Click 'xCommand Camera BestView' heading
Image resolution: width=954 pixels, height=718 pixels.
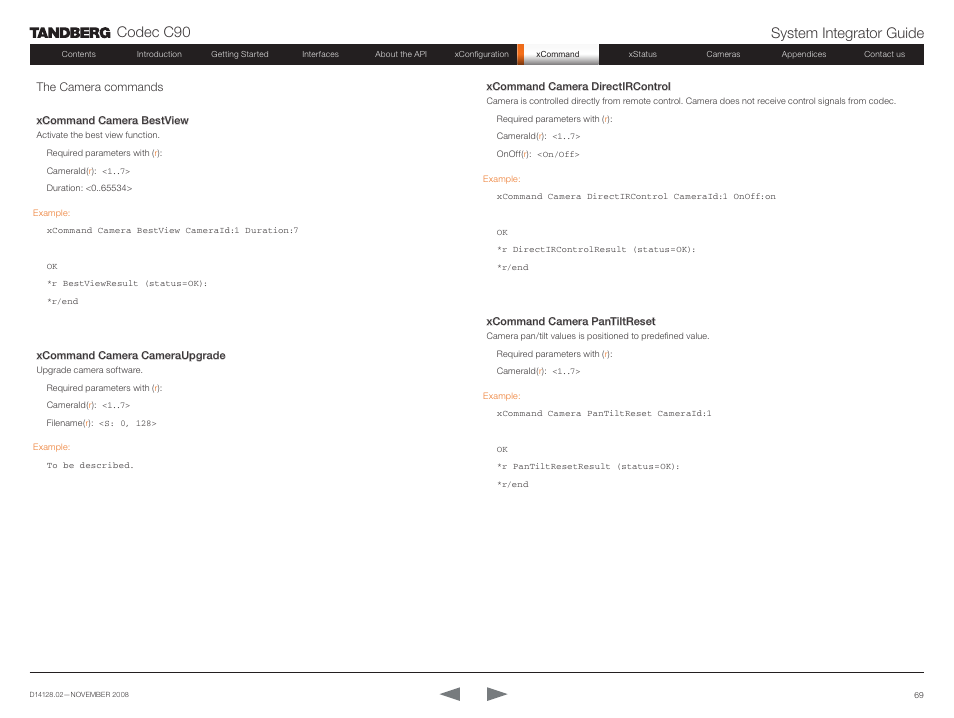point(113,120)
